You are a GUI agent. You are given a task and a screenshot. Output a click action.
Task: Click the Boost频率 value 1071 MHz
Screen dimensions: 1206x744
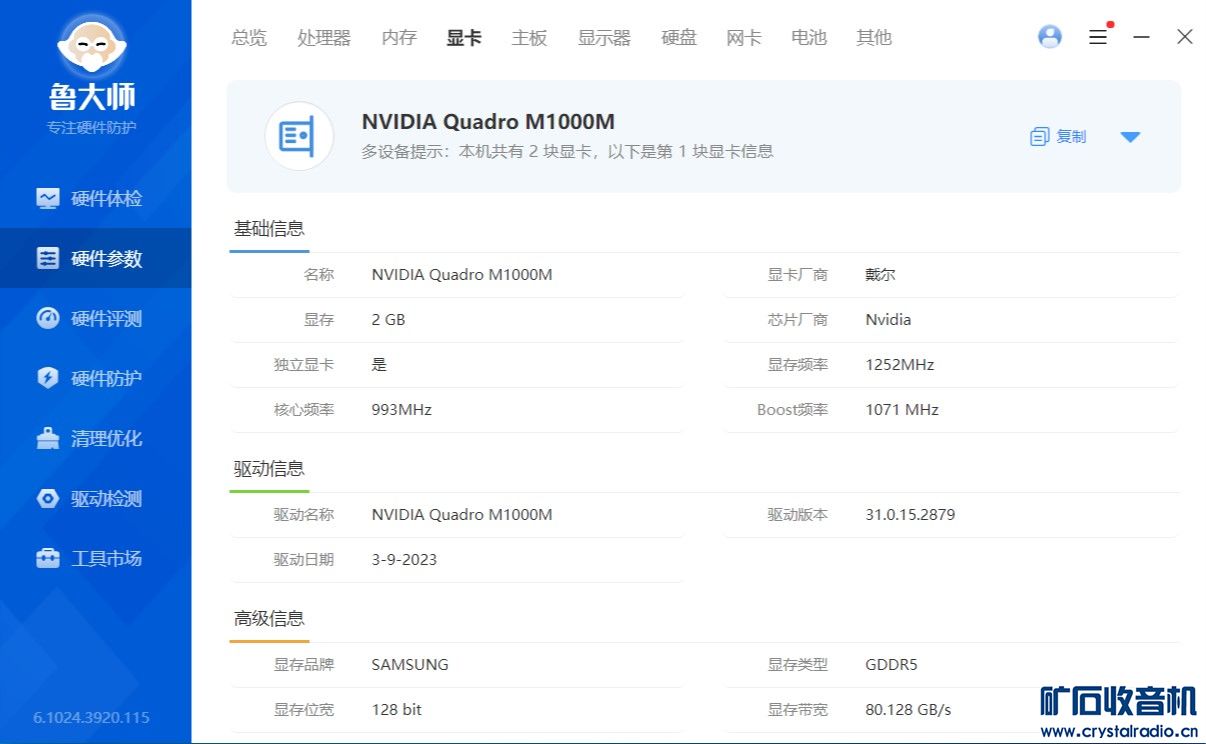[902, 410]
